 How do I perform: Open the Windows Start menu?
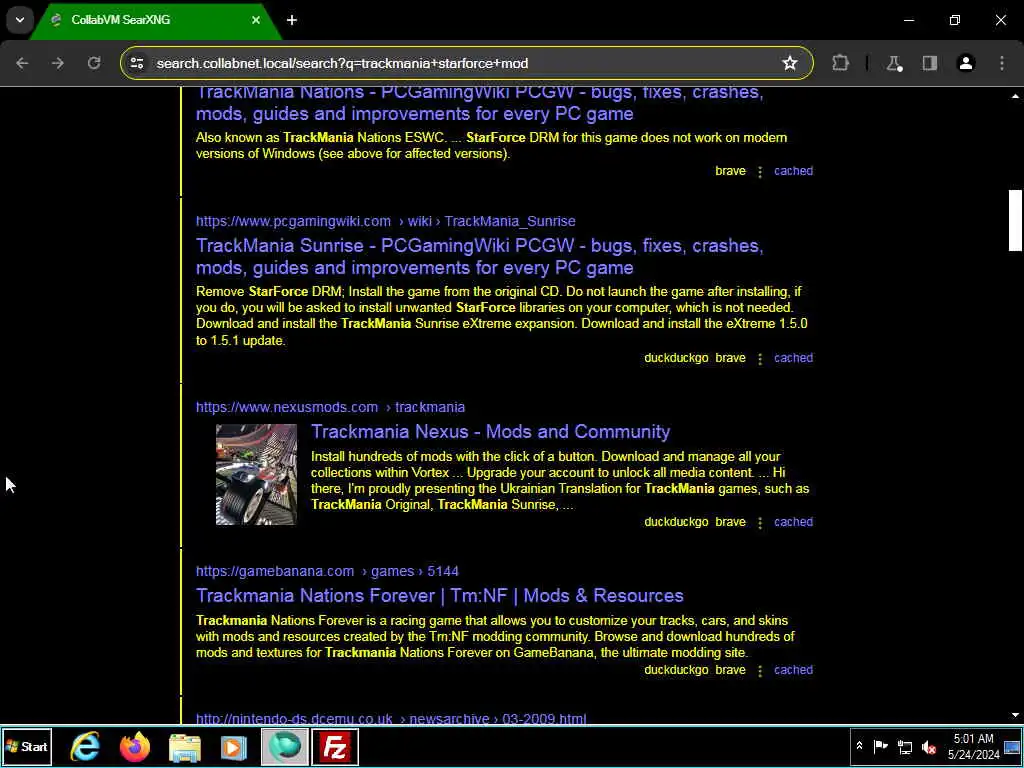pos(27,746)
